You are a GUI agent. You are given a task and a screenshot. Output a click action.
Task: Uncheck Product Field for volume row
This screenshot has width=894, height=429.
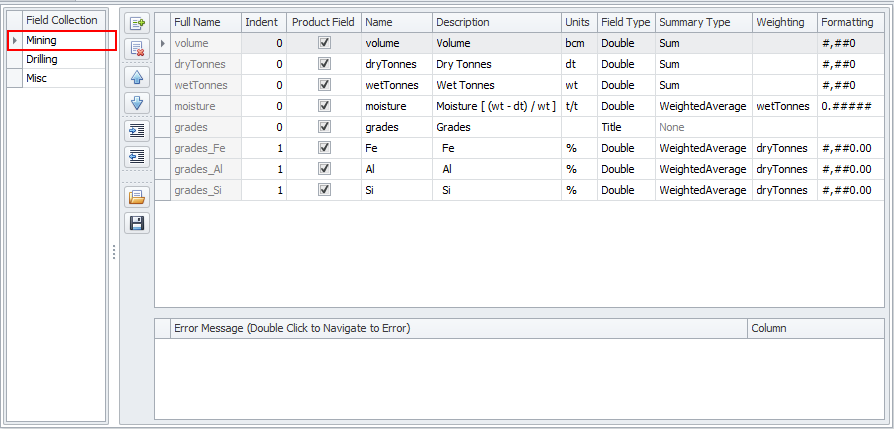[324, 43]
